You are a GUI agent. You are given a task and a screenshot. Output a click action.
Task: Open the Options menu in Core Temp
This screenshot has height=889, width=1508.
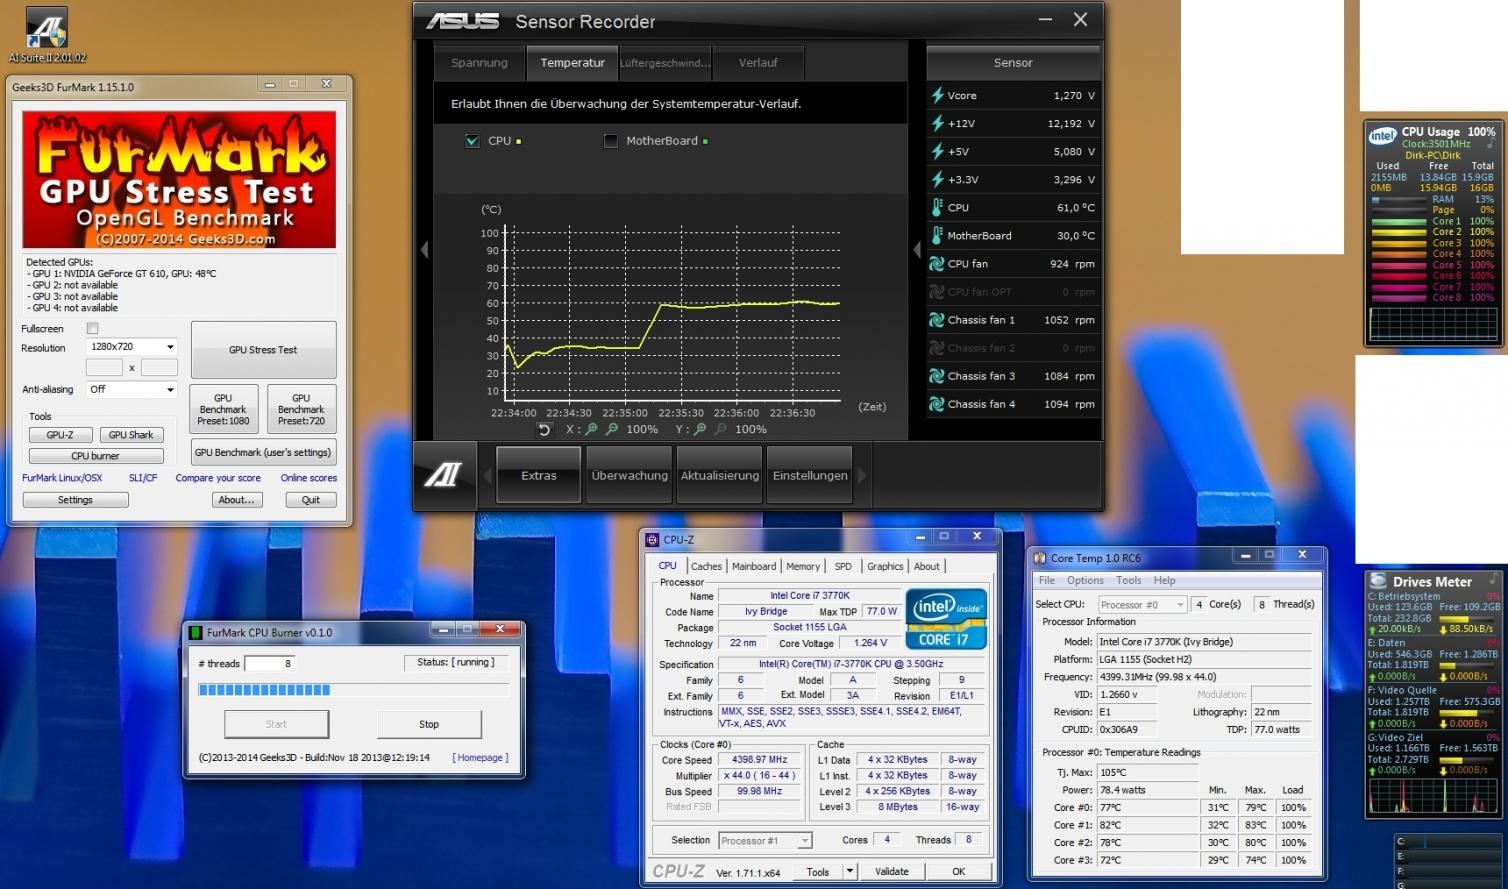click(x=1085, y=580)
